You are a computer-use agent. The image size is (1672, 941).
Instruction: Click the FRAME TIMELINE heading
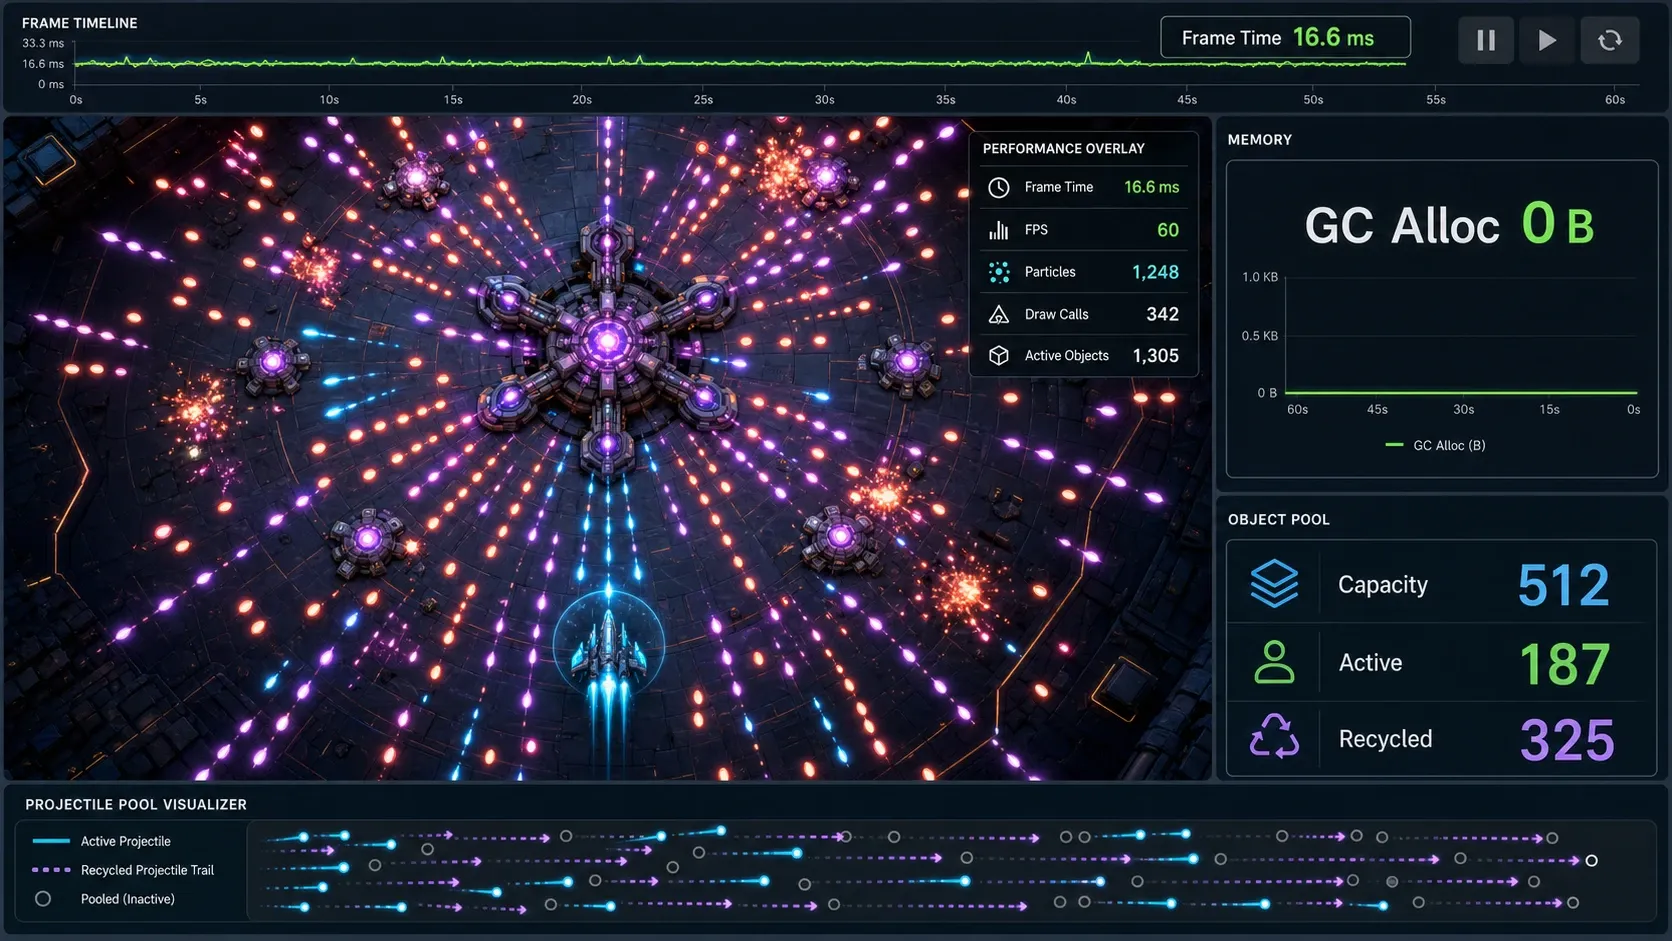pyautogui.click(x=80, y=23)
